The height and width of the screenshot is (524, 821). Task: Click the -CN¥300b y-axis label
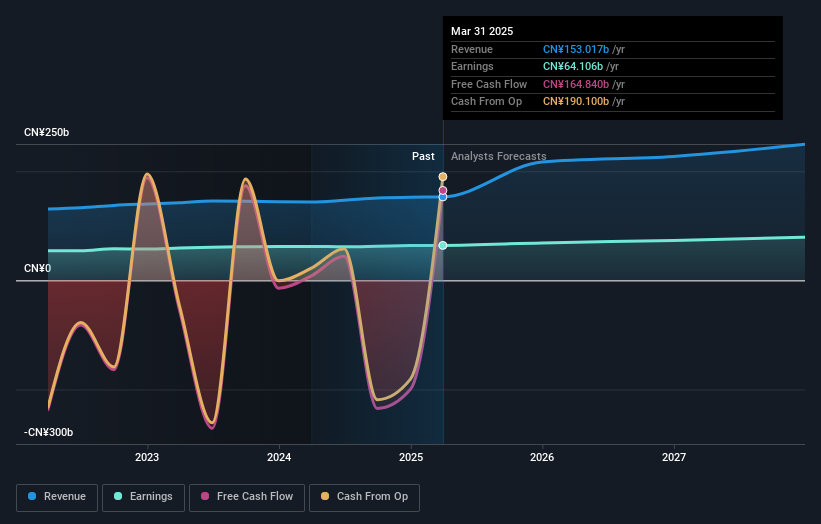[x=48, y=432]
